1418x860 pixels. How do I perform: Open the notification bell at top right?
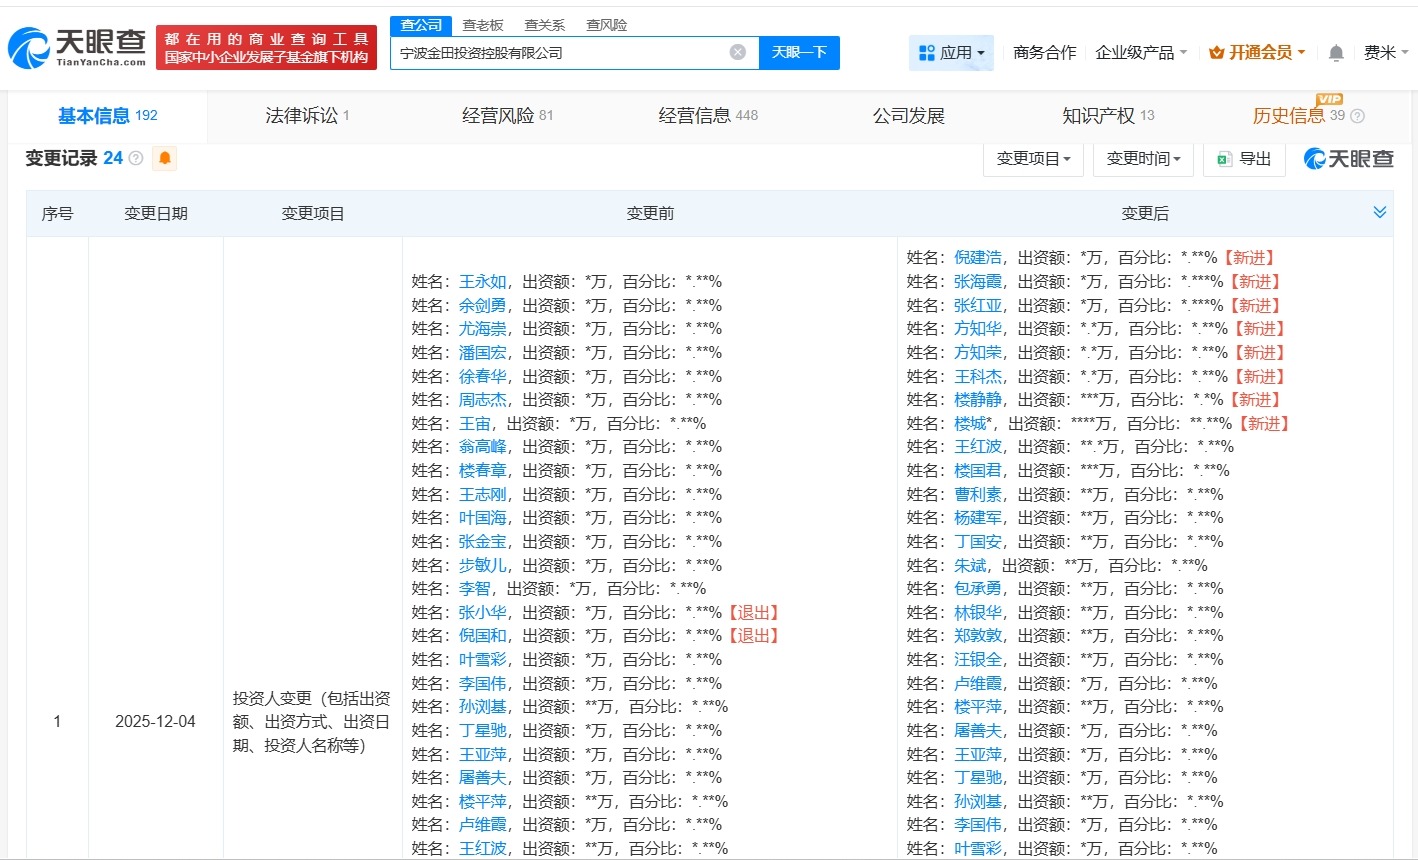1335,52
